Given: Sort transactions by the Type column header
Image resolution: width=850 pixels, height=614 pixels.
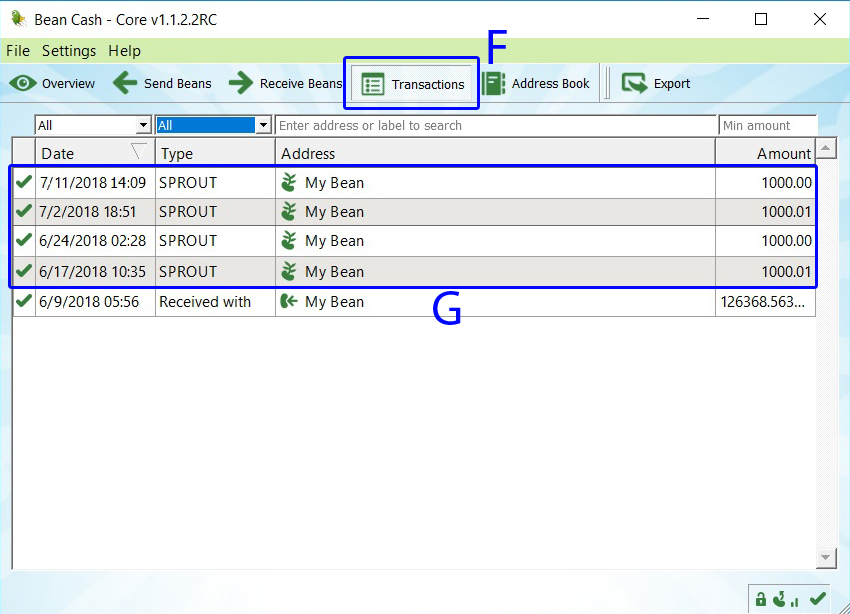Looking at the screenshot, I should 215,153.
